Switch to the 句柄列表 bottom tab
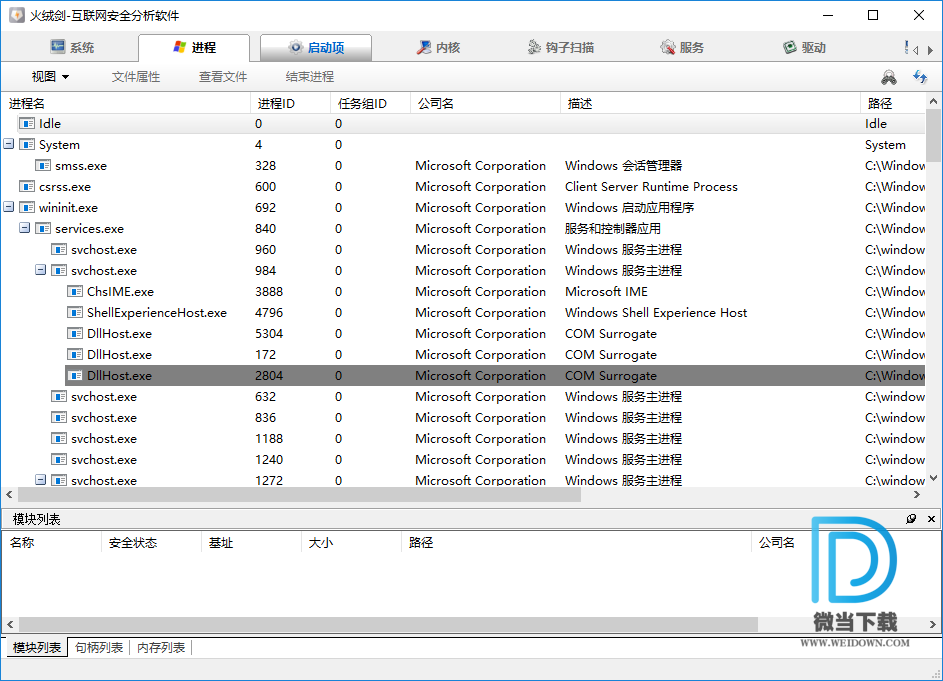 (99, 648)
